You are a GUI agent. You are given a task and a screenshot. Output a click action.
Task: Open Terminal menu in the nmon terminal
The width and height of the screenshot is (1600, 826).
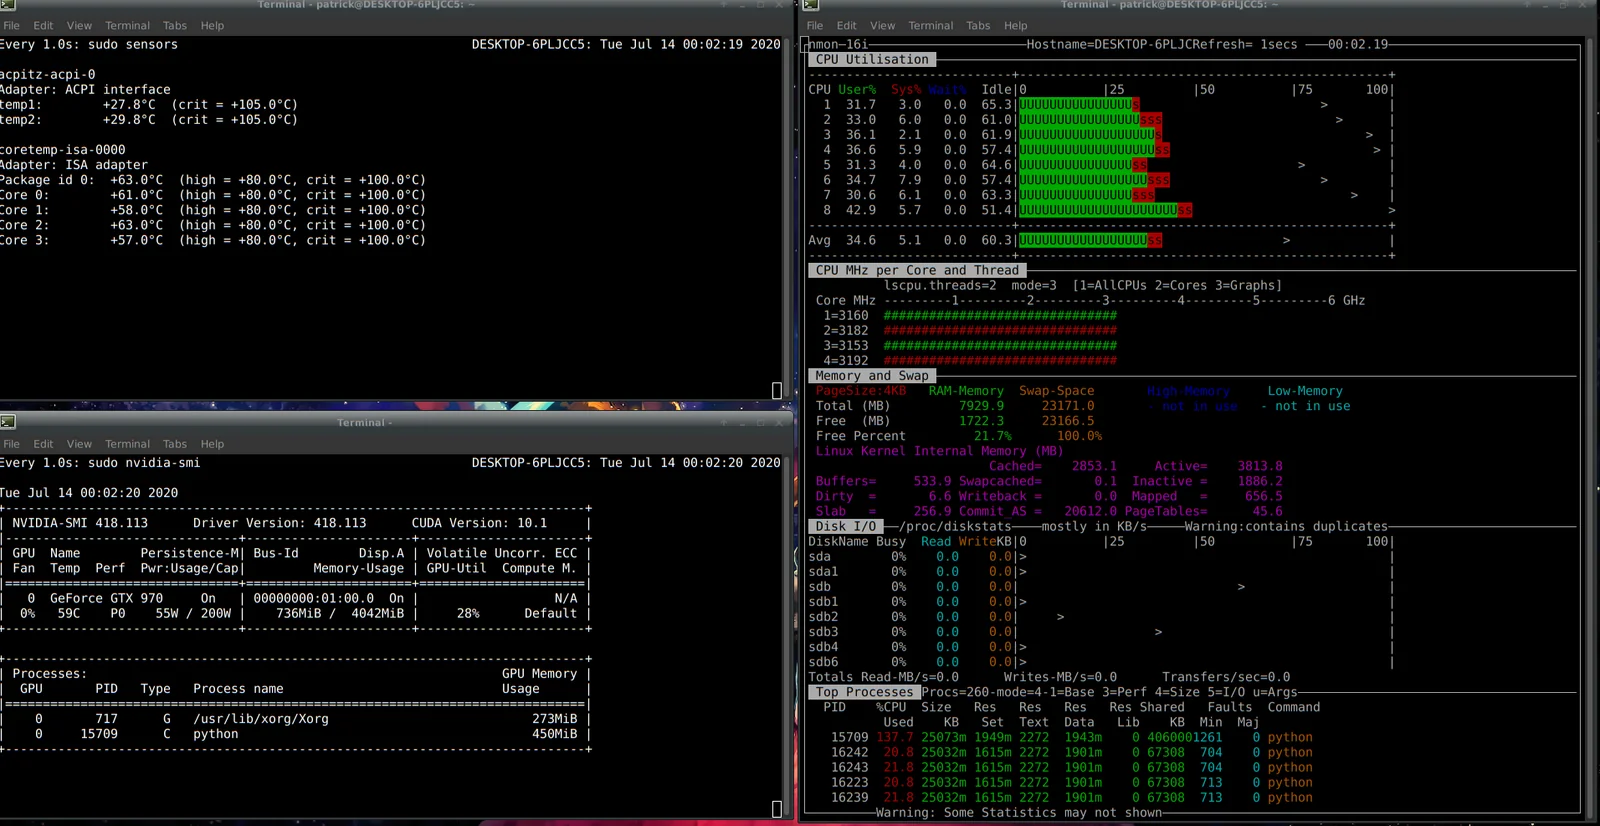coord(931,26)
